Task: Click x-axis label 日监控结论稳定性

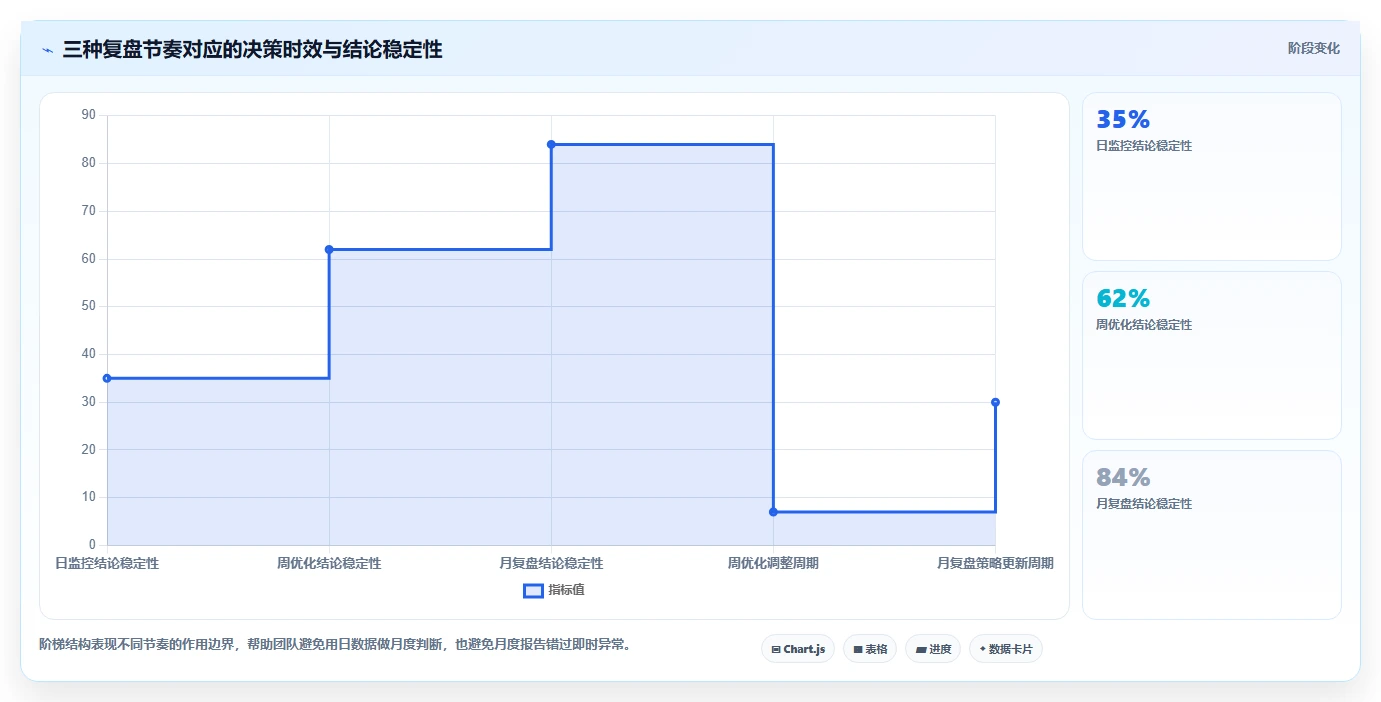Action: 107,563
